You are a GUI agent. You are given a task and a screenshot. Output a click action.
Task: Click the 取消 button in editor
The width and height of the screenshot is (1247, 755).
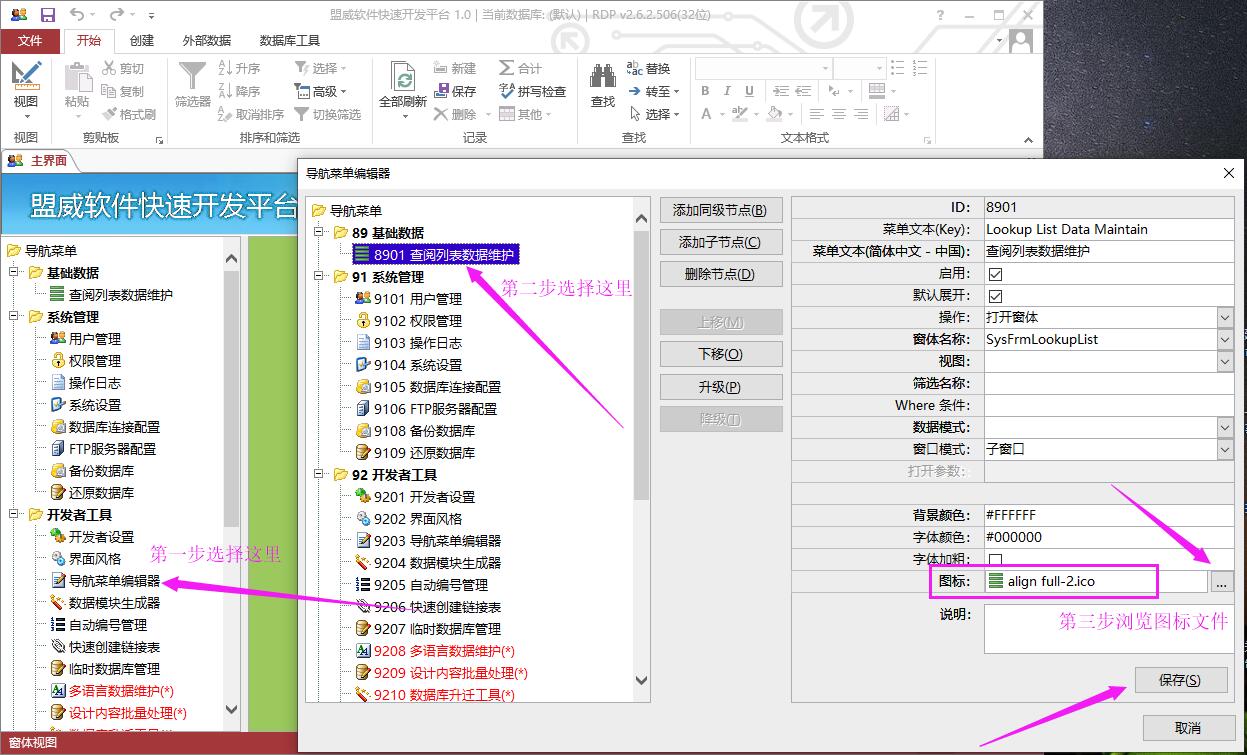pos(1188,728)
